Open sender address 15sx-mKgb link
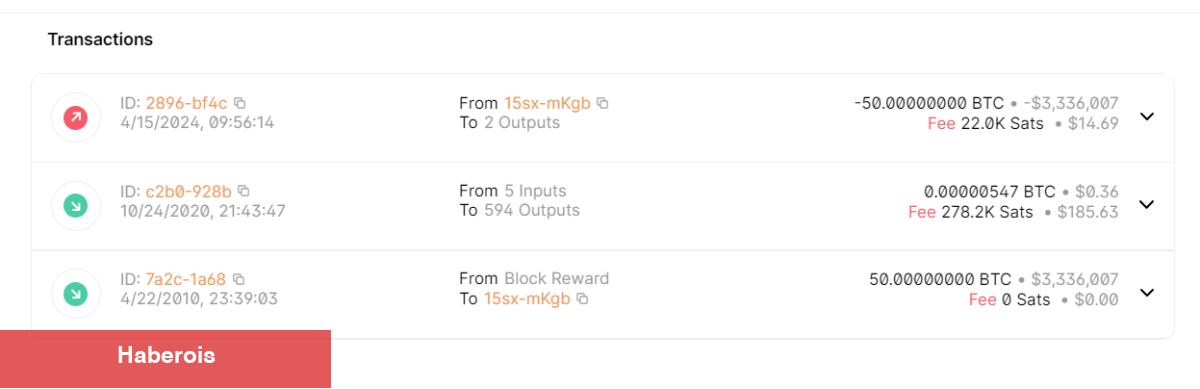Image resolution: width=1200 pixels, height=389 pixels. [x=547, y=103]
